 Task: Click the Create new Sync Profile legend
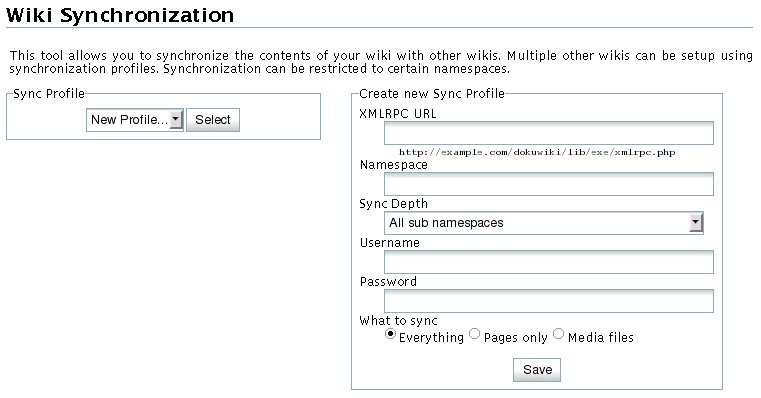click(x=432, y=94)
